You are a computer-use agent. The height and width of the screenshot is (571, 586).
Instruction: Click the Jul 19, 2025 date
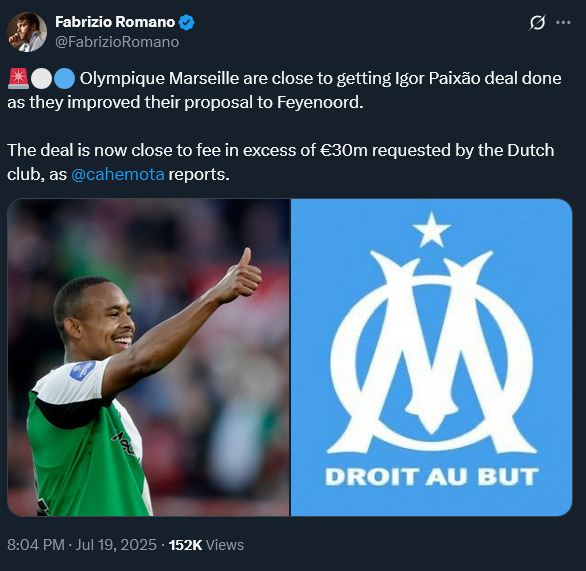pos(116,545)
